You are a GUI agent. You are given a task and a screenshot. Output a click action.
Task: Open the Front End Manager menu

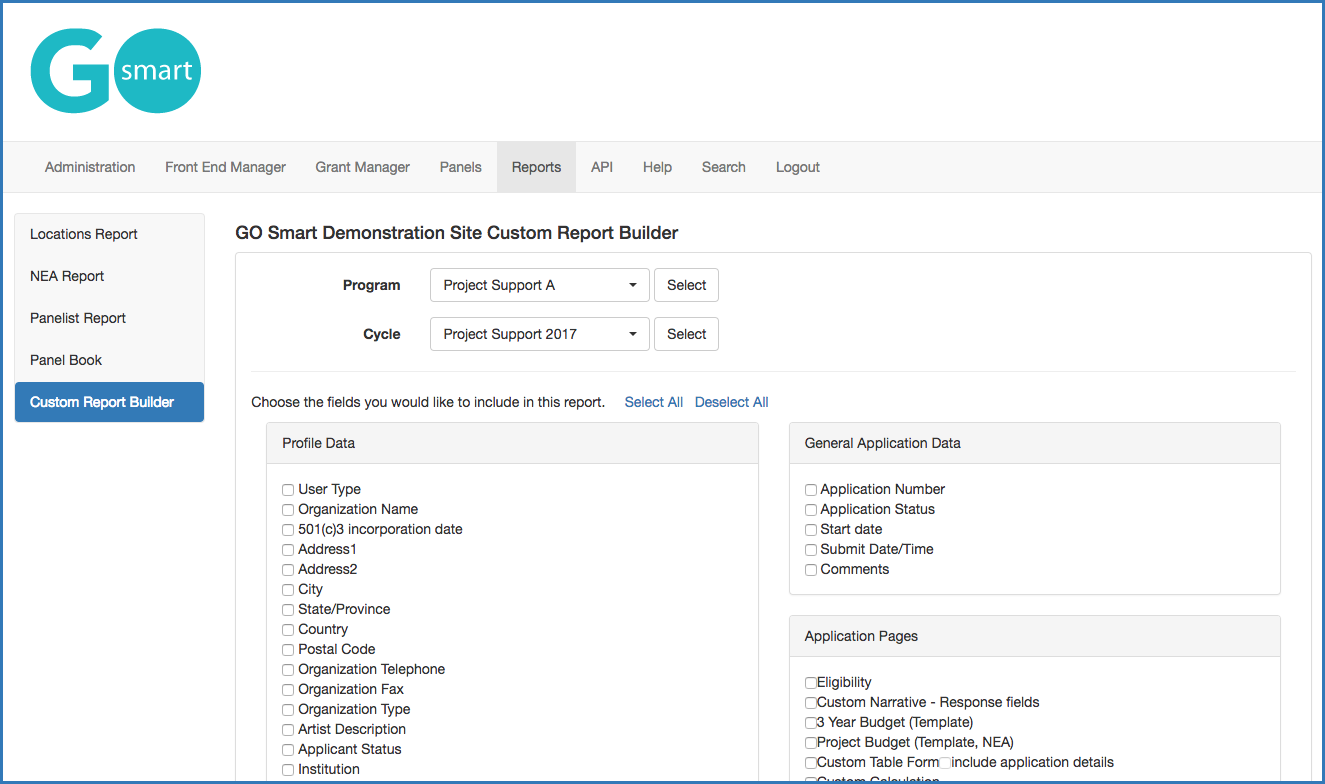pyautogui.click(x=225, y=167)
